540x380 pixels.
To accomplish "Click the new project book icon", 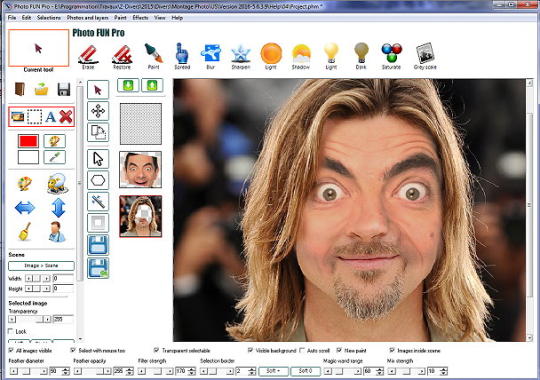I will (20, 89).
